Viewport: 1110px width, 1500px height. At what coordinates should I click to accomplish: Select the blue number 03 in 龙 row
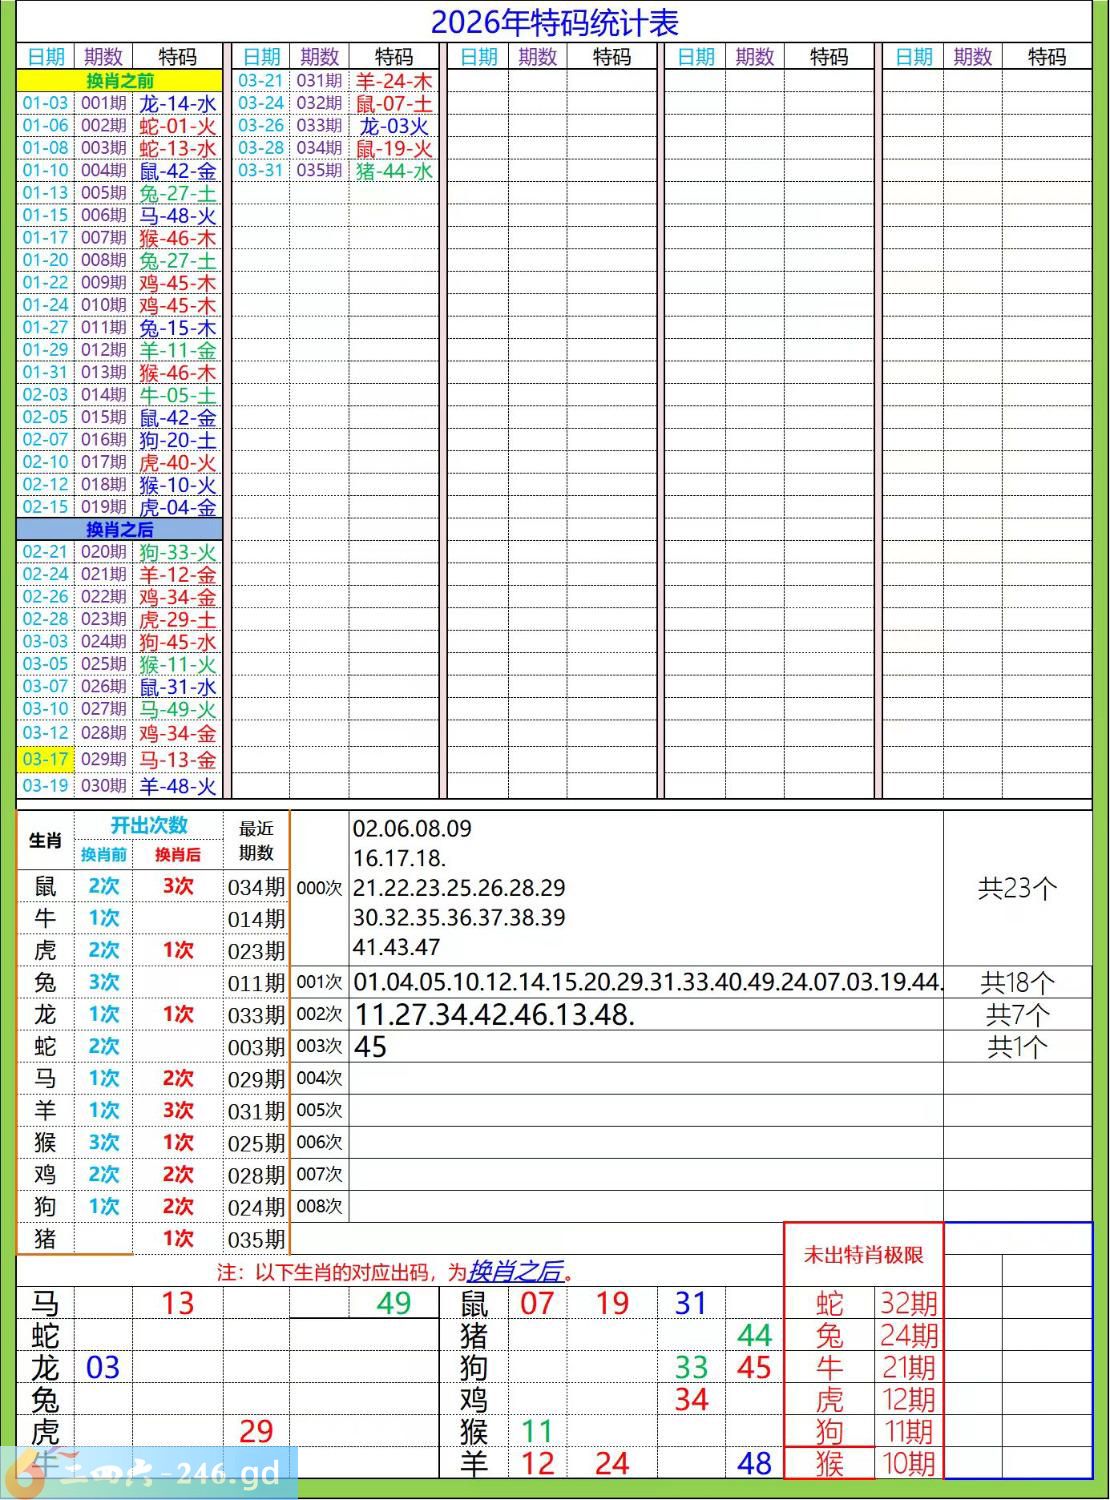pyautogui.click(x=103, y=1368)
